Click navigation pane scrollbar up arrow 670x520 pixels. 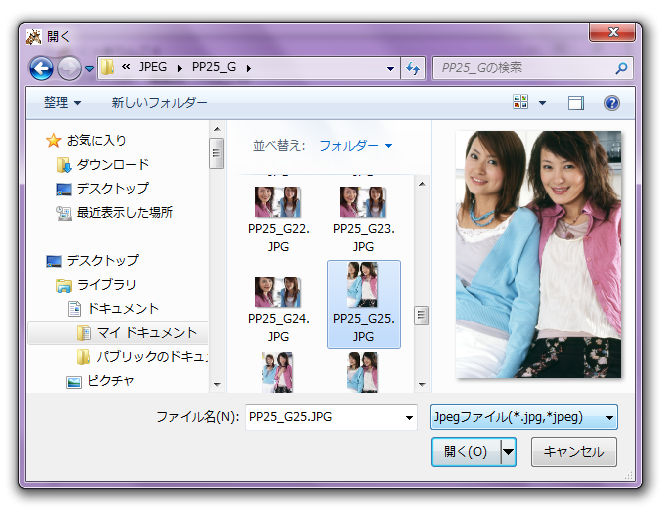[x=217, y=129]
